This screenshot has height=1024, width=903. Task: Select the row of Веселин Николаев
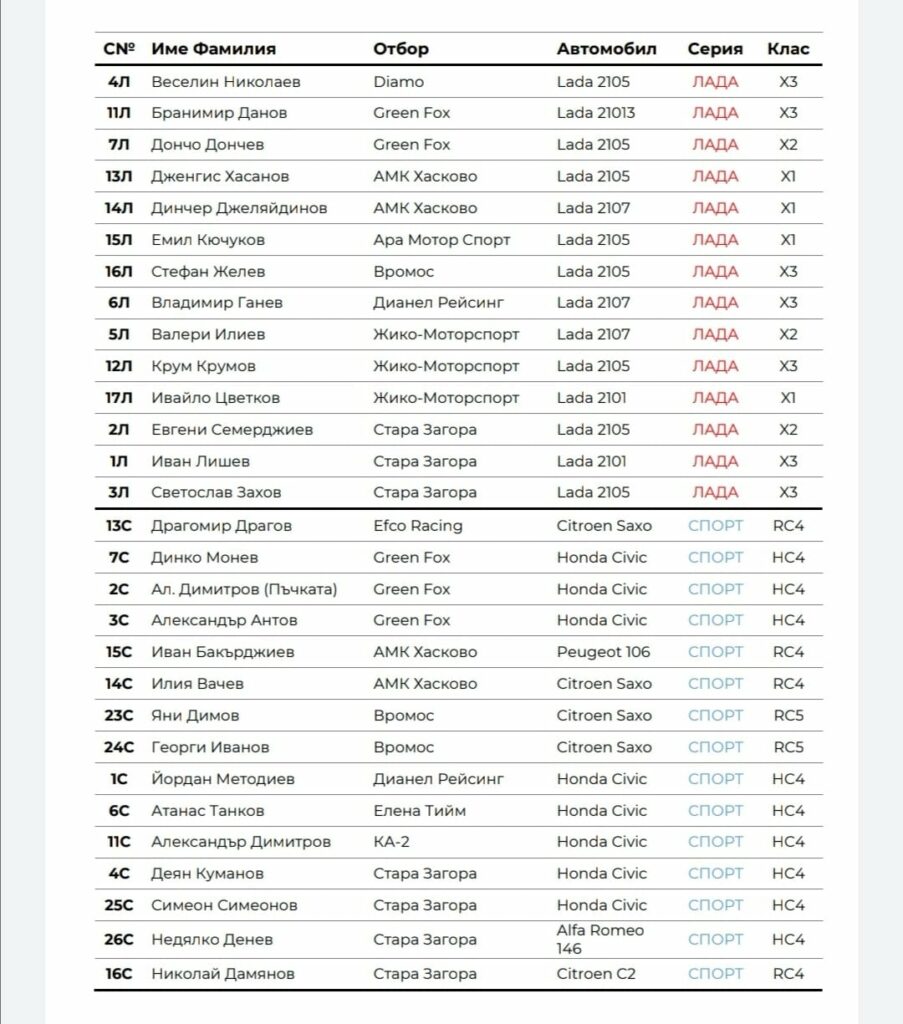click(x=458, y=82)
